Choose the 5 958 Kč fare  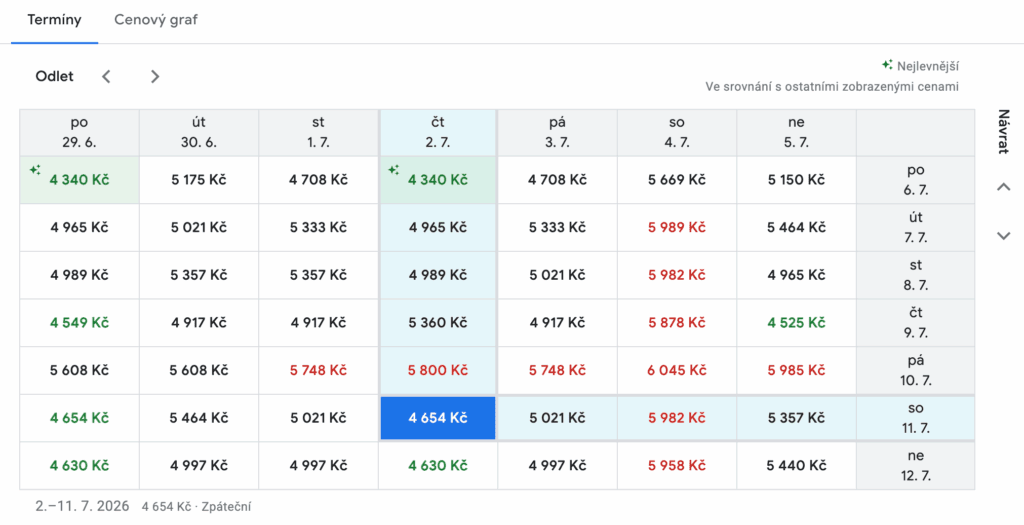677,465
